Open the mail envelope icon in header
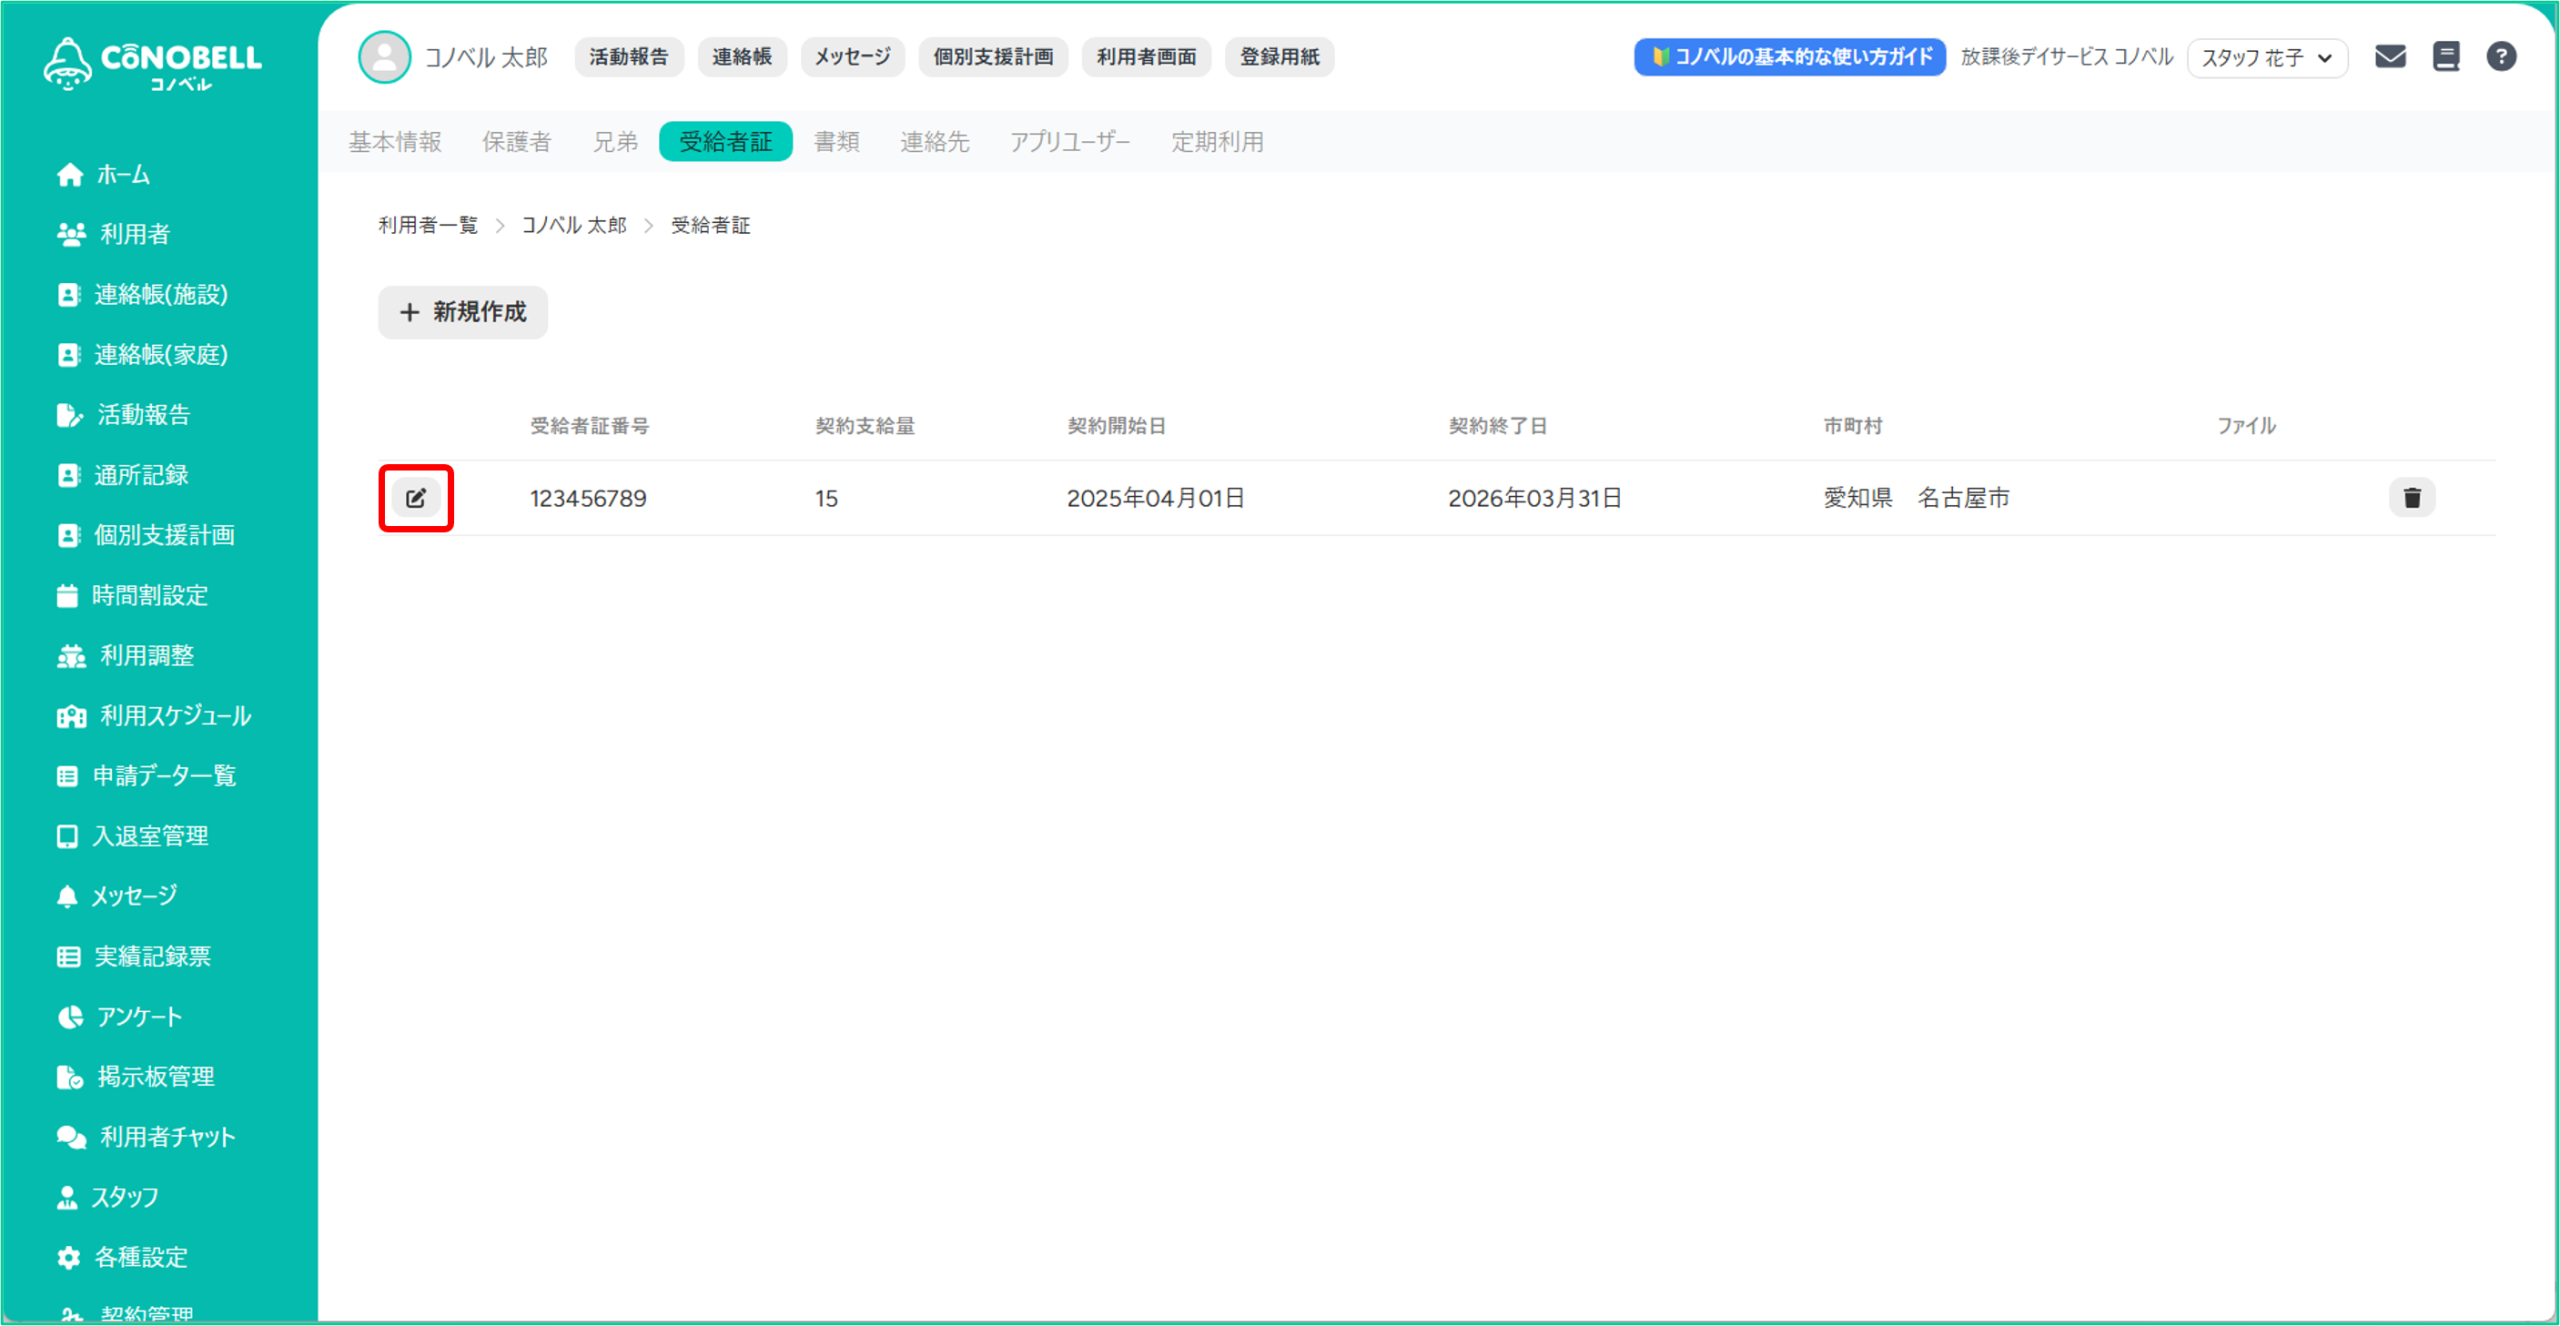The width and height of the screenshot is (2560, 1326). point(2390,57)
